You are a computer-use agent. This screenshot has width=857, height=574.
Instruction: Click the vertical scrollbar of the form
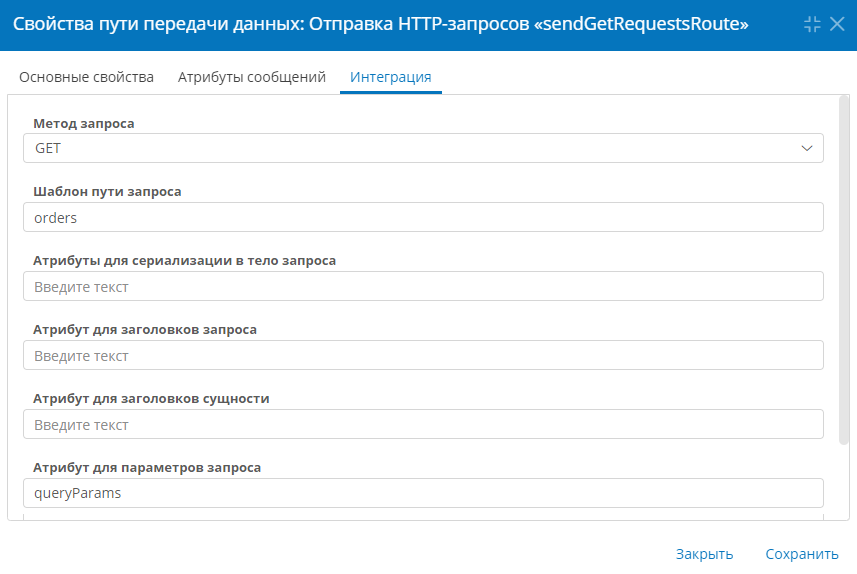pos(844,270)
